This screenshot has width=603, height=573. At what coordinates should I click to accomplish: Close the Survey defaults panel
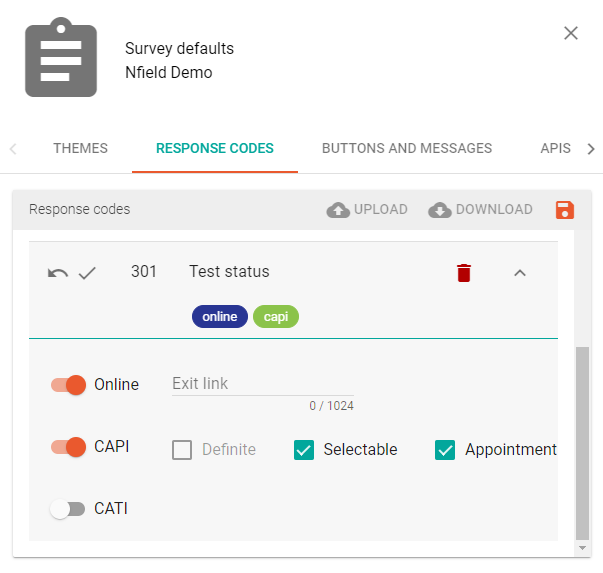pyautogui.click(x=571, y=33)
